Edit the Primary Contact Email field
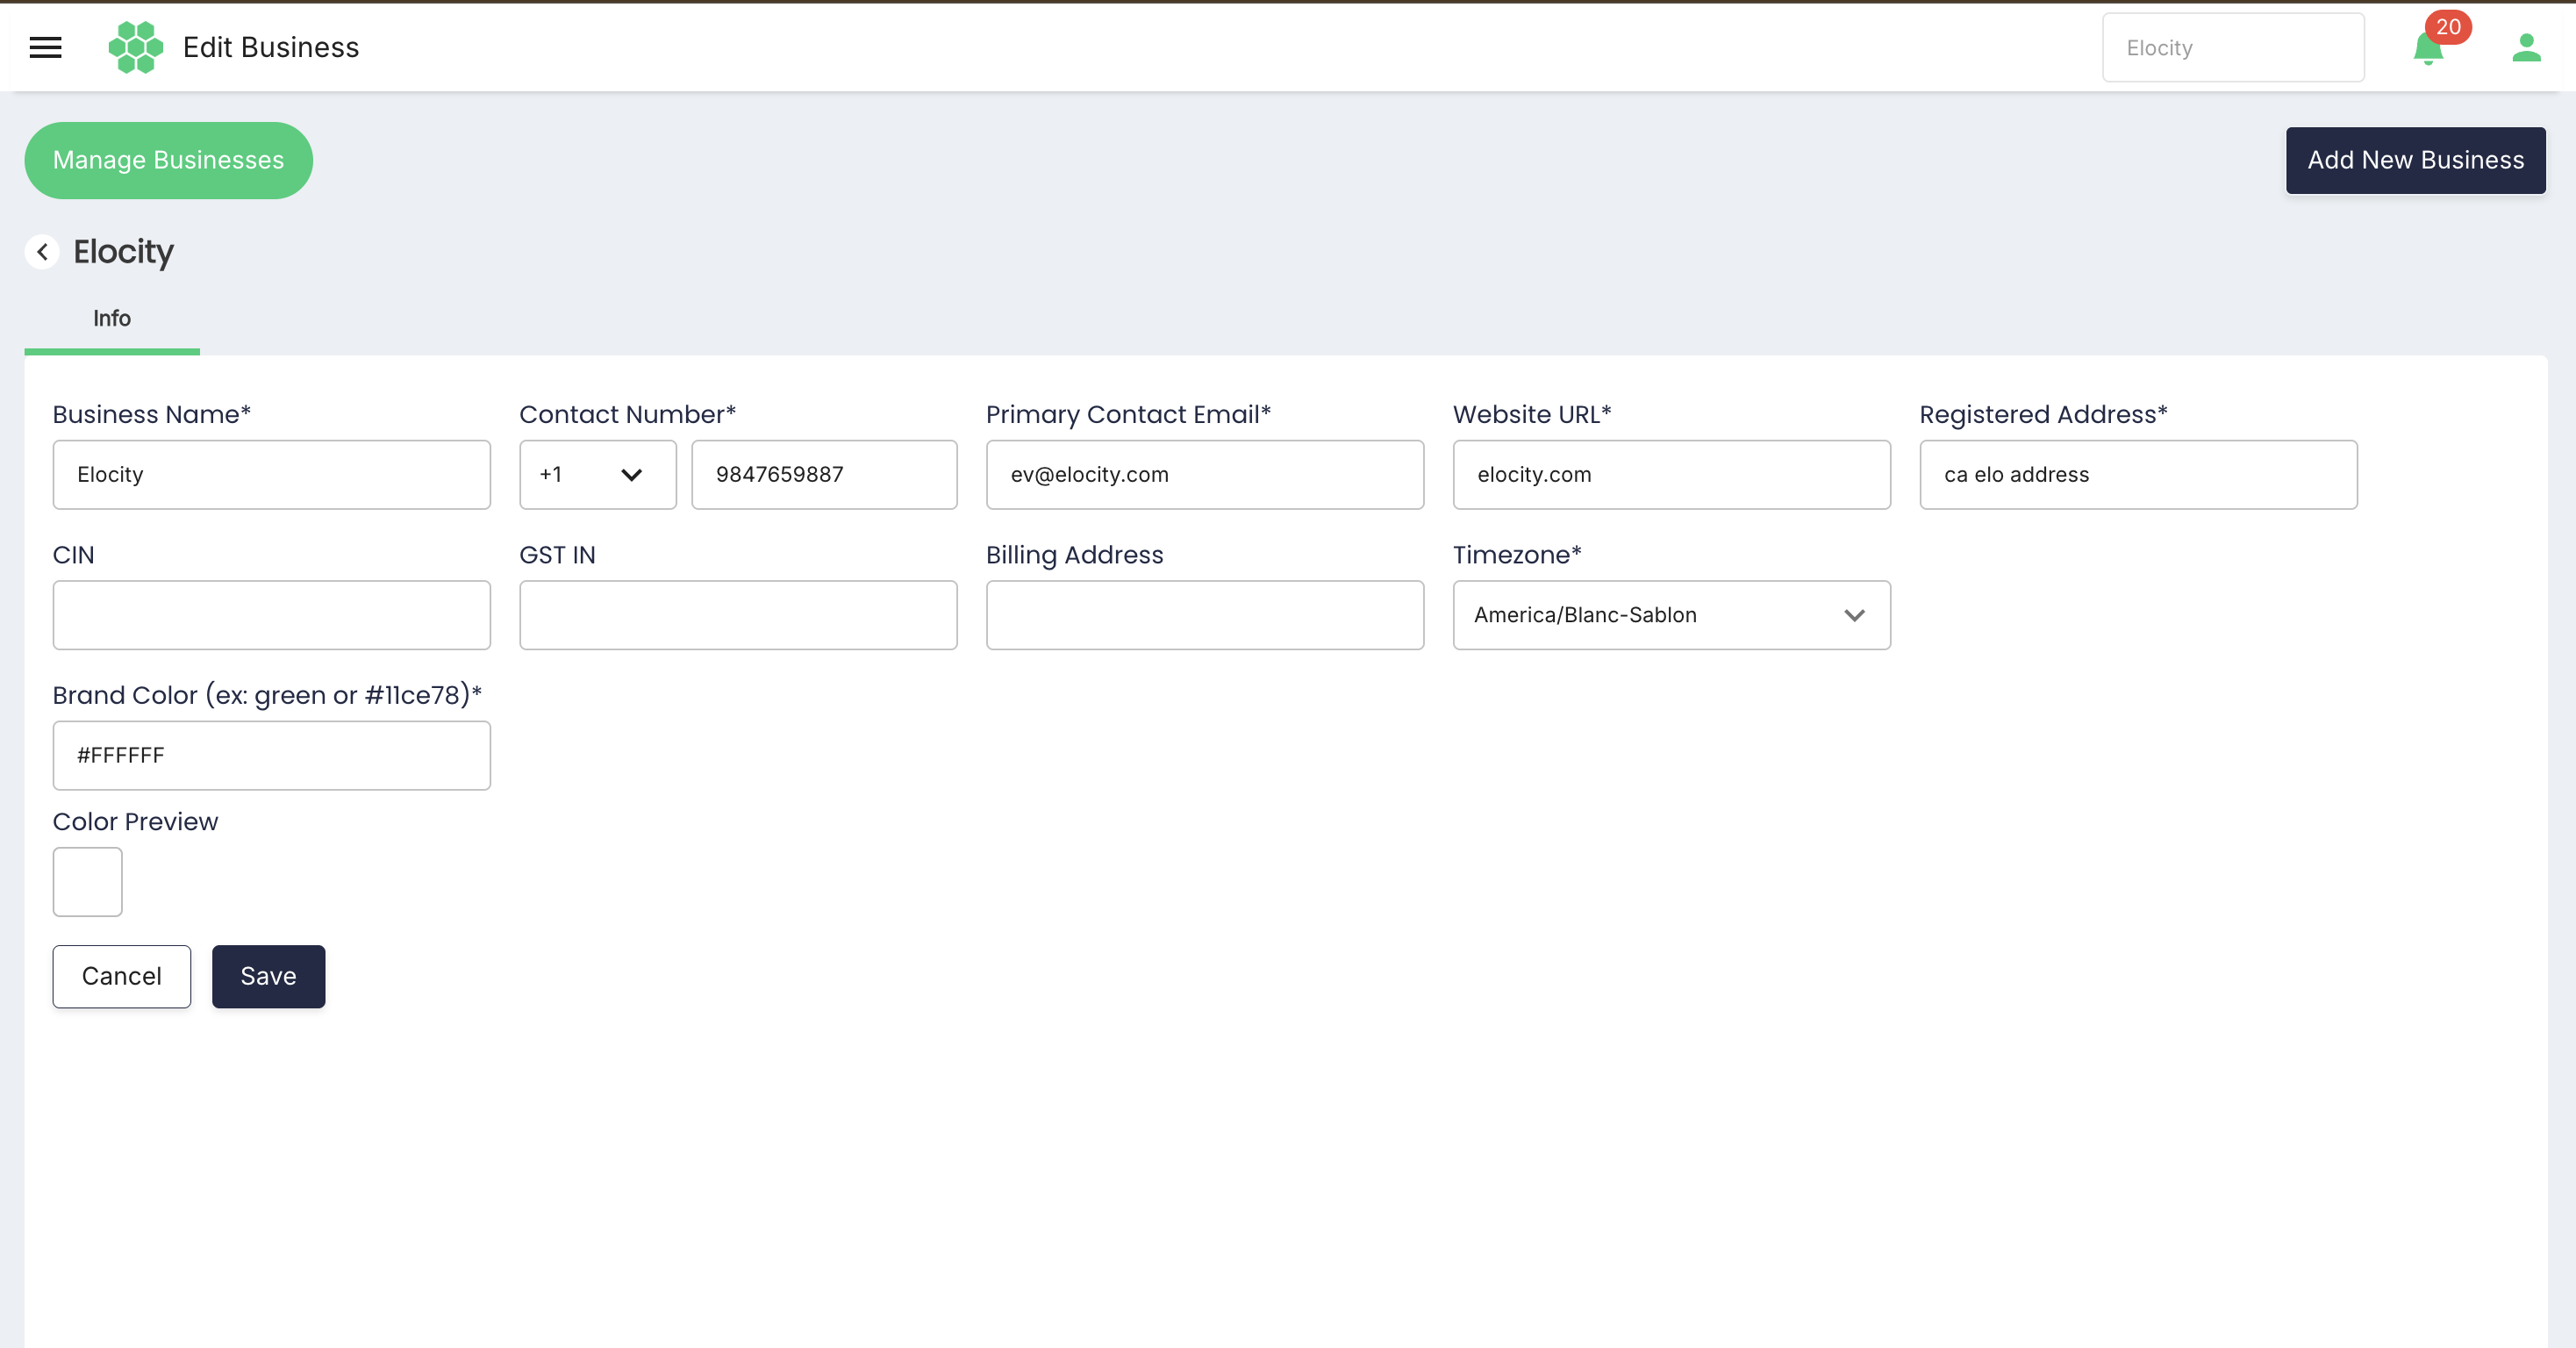Screen dimensions: 2576x1348 pyautogui.click(x=1205, y=475)
